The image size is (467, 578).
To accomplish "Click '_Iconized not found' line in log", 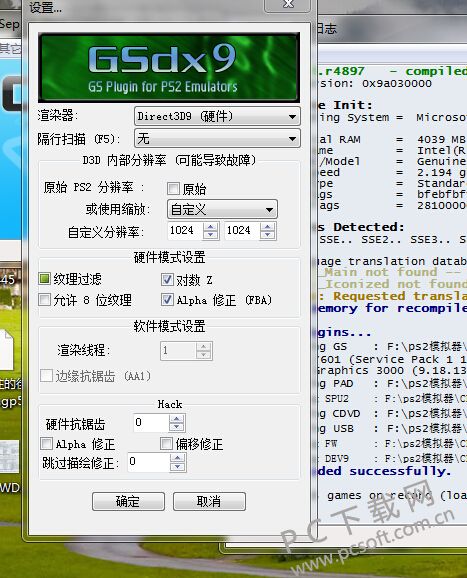I will (392, 284).
